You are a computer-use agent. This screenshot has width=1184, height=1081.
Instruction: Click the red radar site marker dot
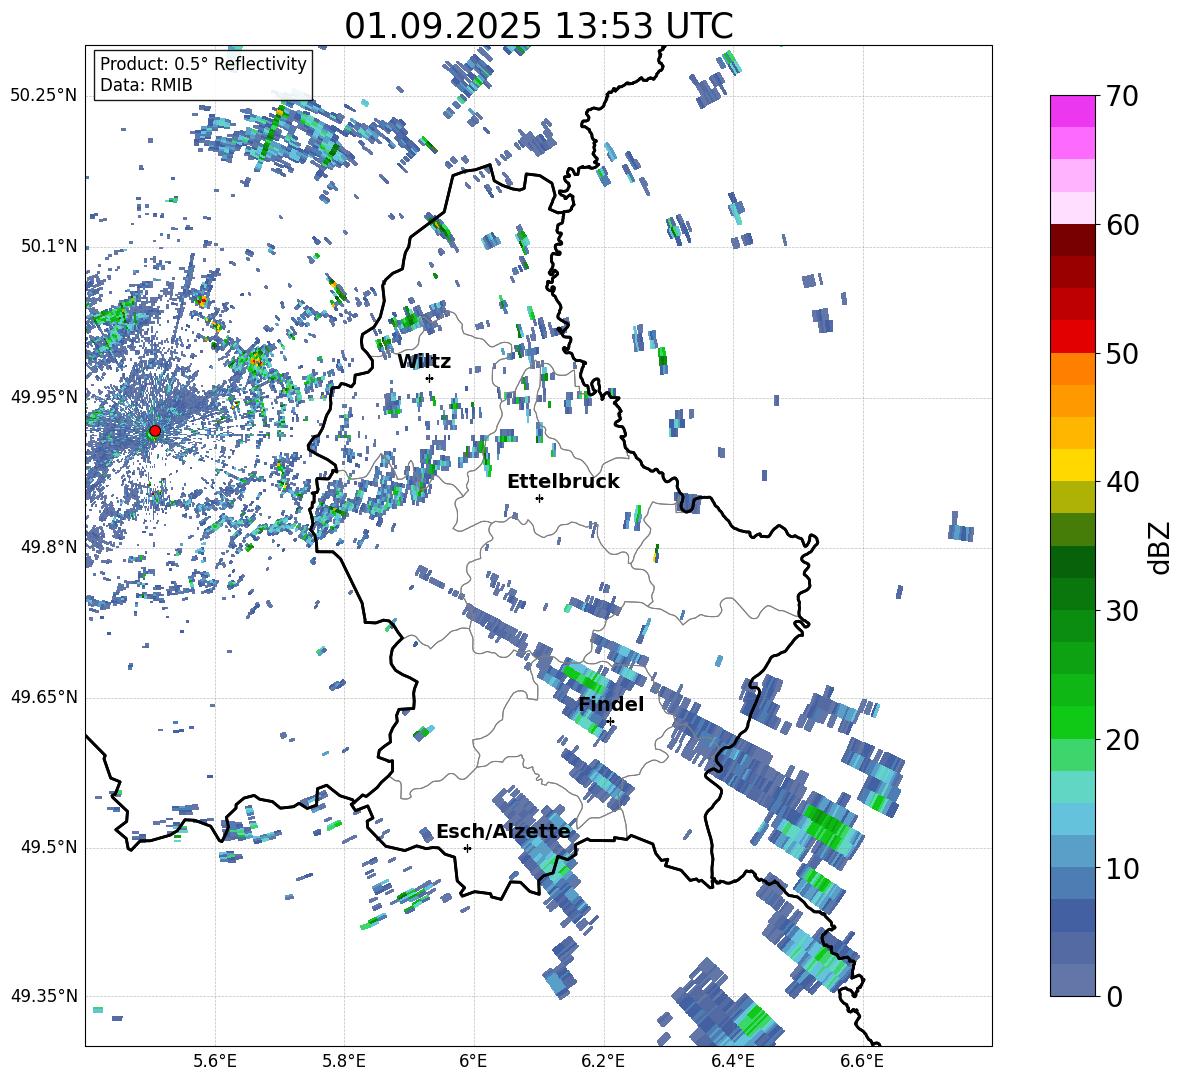point(155,431)
